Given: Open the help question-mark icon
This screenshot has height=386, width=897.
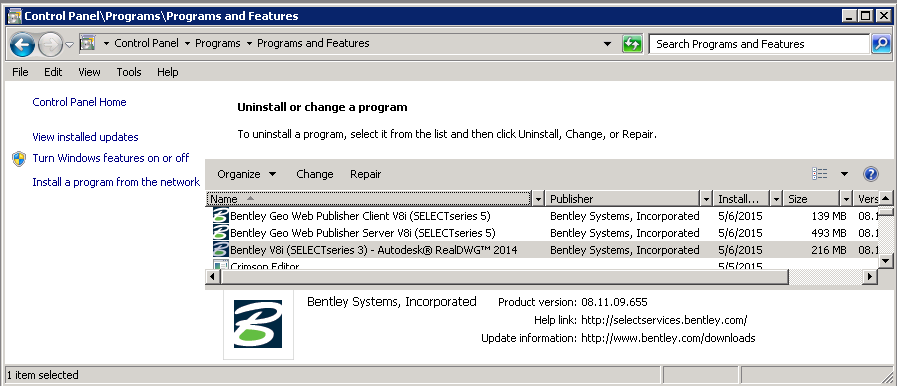Looking at the screenshot, I should [870, 174].
